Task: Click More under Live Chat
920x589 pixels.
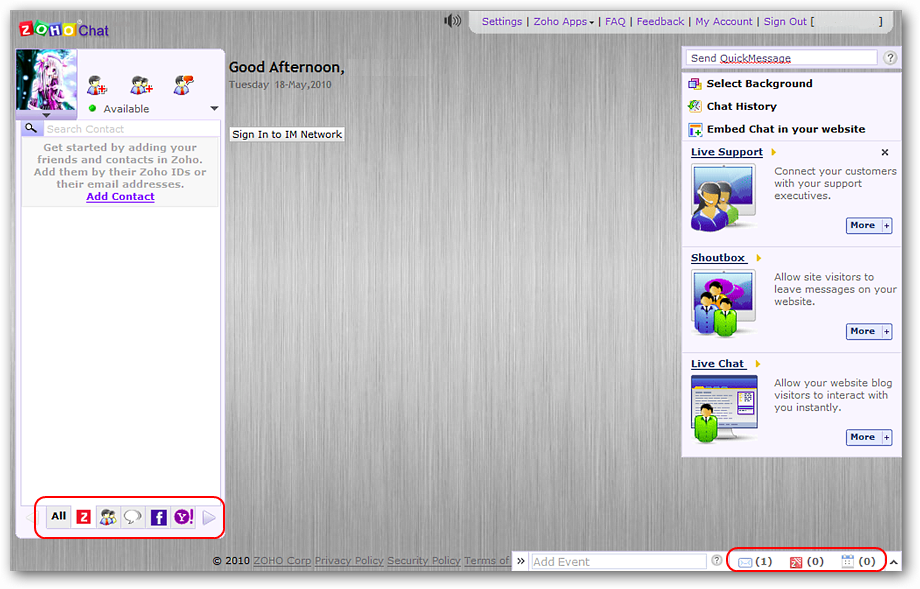Action: (869, 437)
